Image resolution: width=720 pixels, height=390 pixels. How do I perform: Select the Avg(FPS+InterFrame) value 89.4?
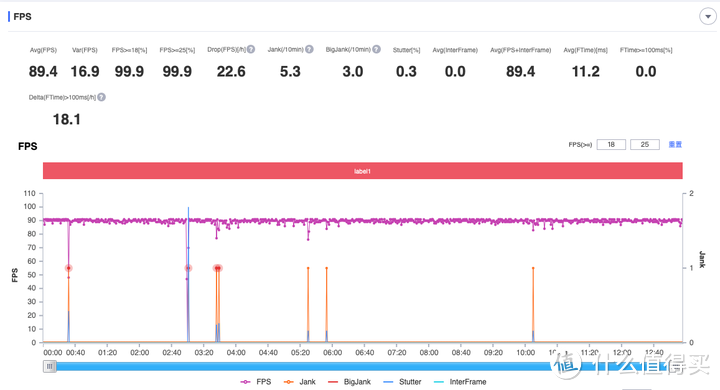pyautogui.click(x=520, y=72)
